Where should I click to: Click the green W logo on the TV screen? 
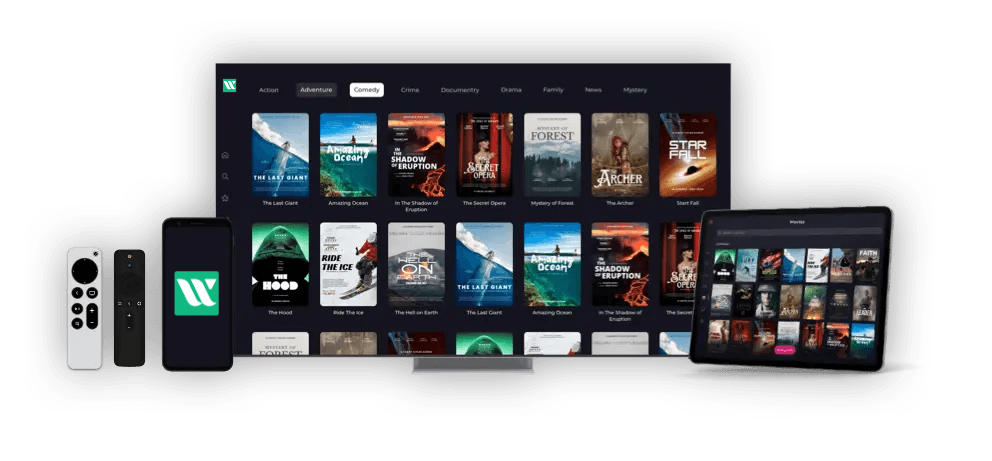(229, 85)
